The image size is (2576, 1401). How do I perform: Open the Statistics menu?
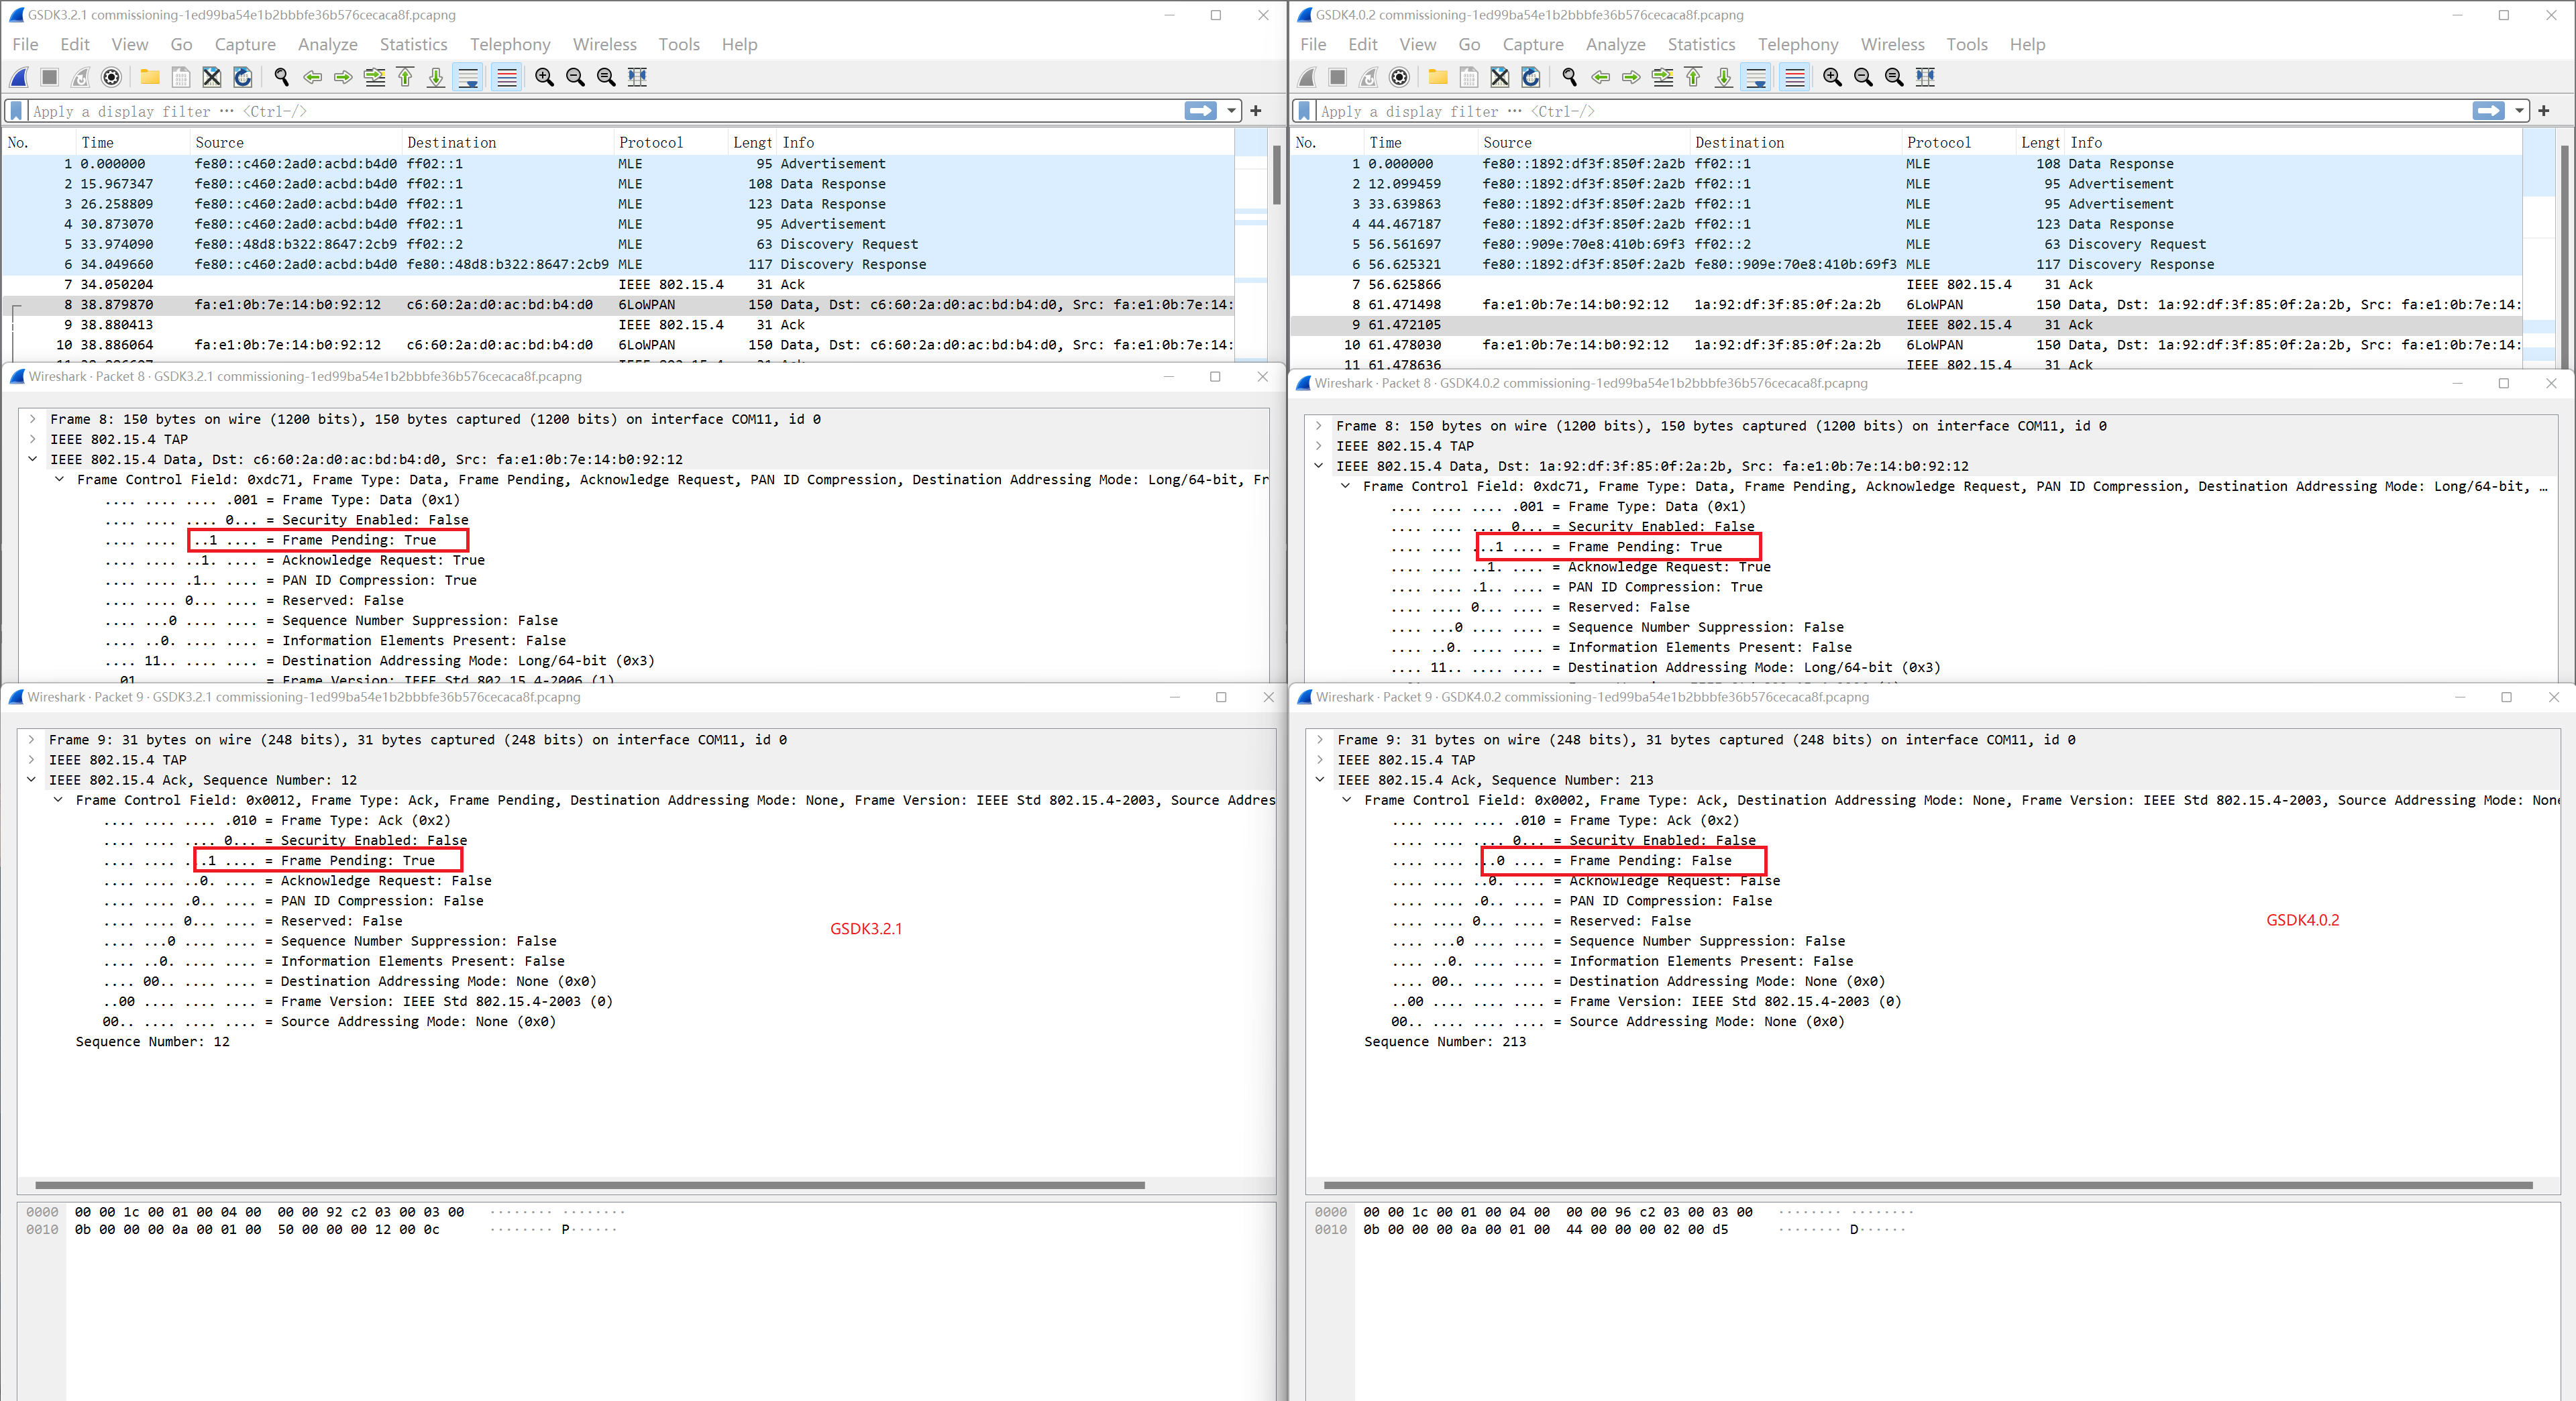[x=413, y=44]
